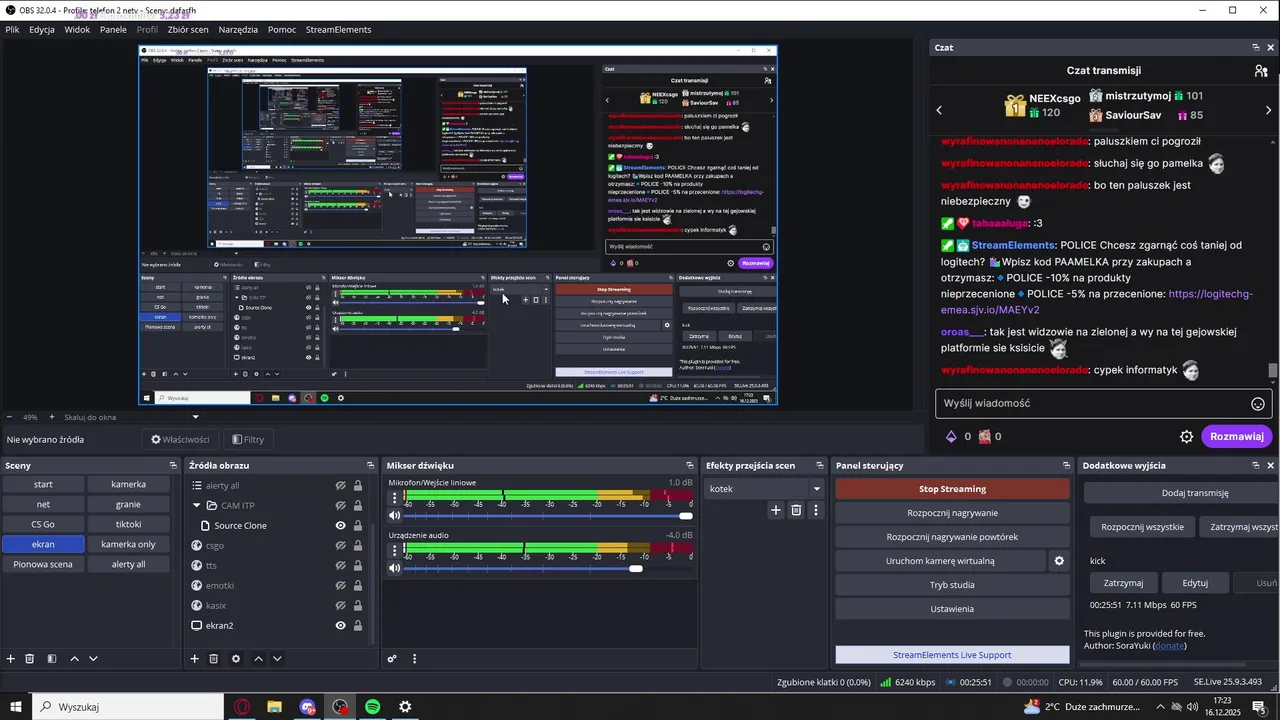
Task: Click Rozpocznij nagrywanie button
Action: (x=952, y=513)
